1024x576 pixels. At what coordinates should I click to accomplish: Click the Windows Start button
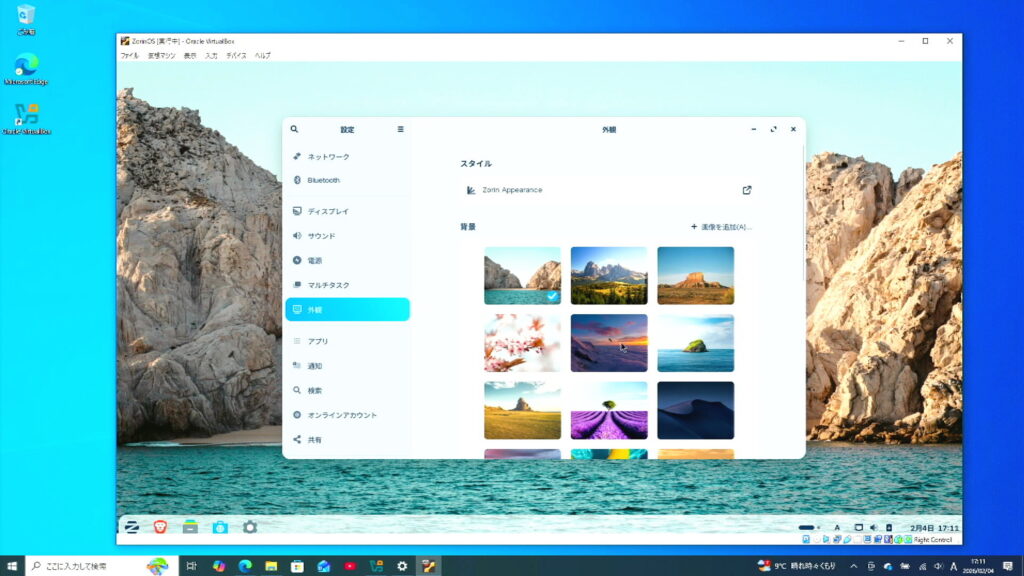[12, 566]
